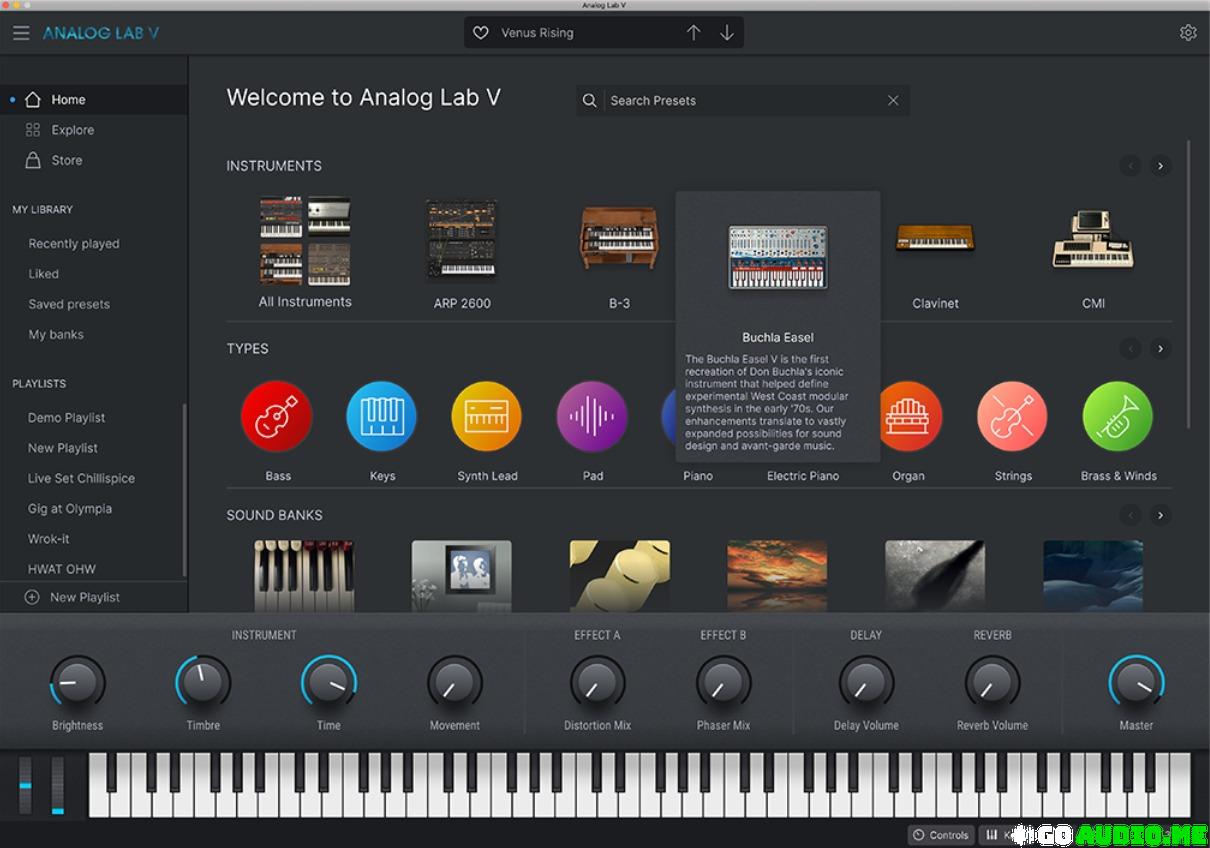Go to the Home section
This screenshot has width=1210, height=848.
pos(94,100)
